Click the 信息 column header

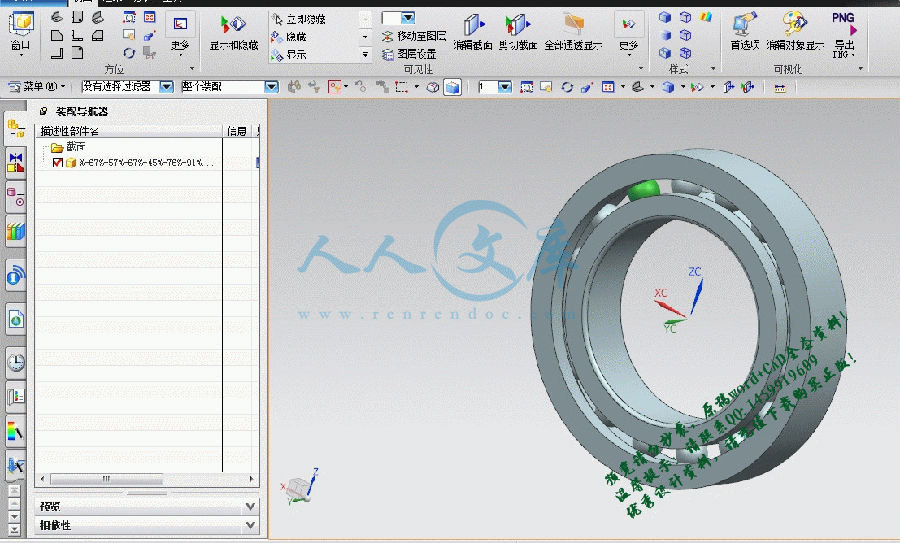click(x=237, y=131)
